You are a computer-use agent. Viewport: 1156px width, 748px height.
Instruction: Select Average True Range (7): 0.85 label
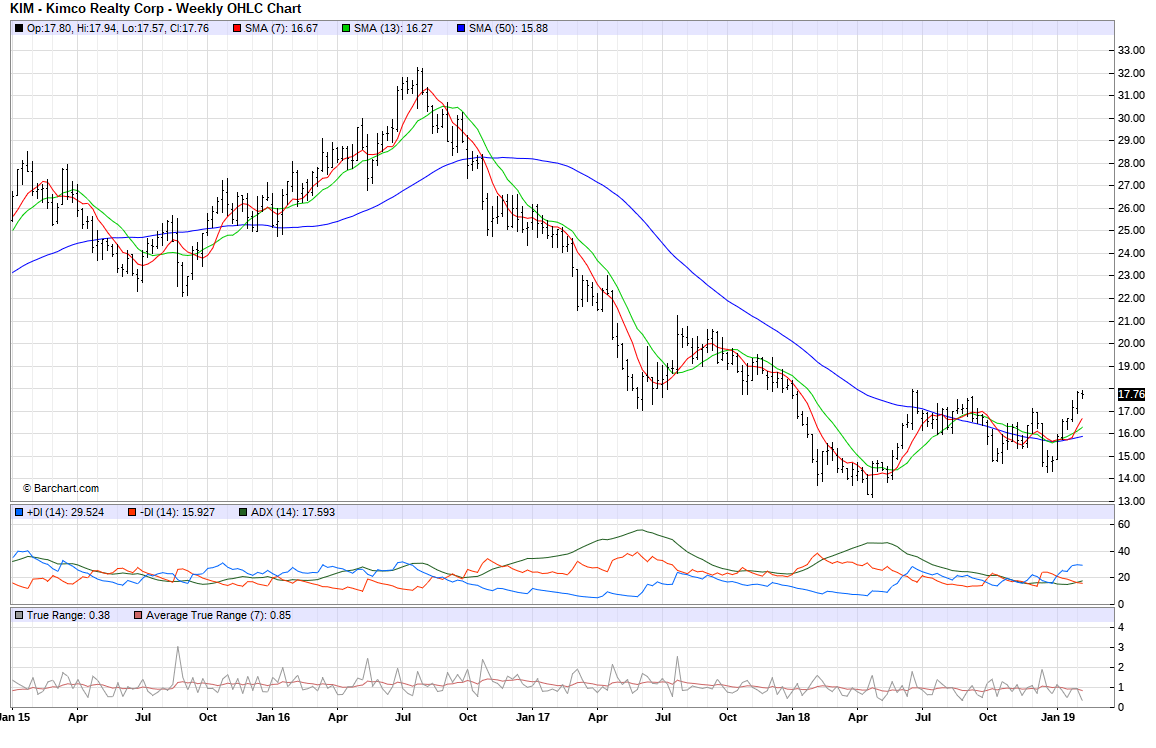pos(218,615)
